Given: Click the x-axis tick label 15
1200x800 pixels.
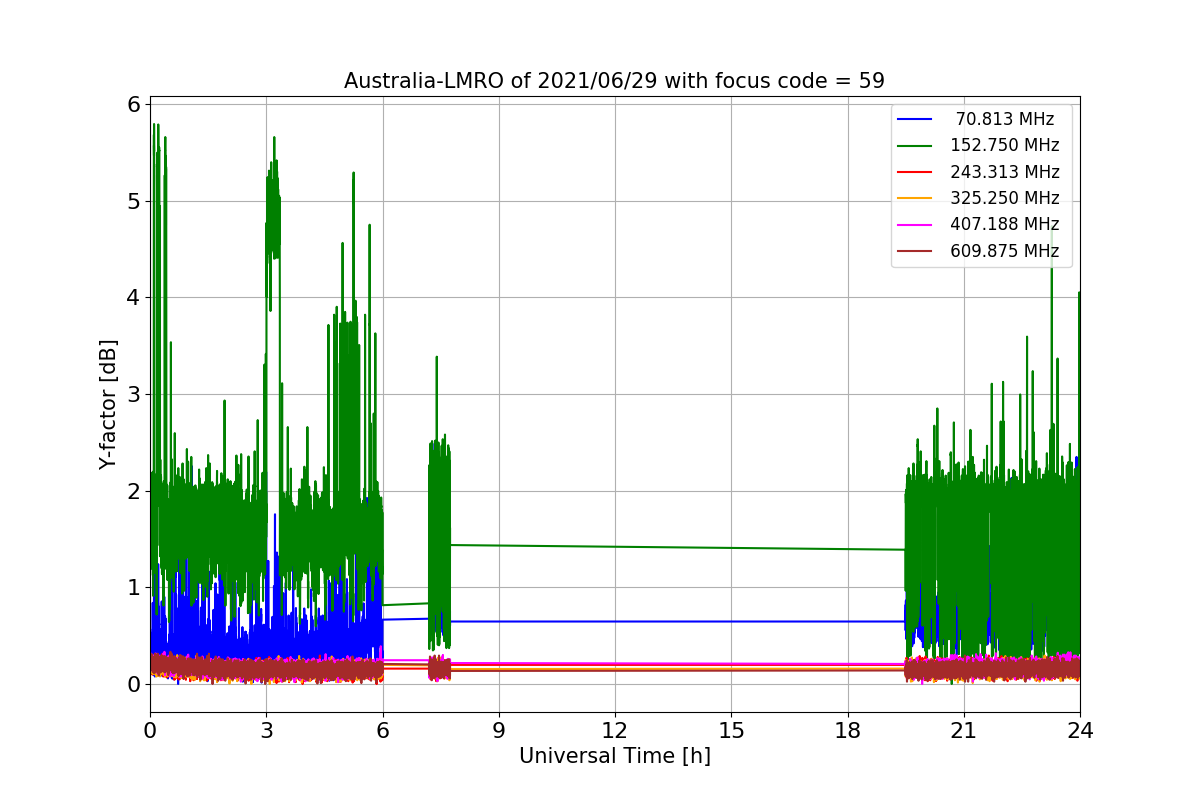Looking at the screenshot, I should point(731,731).
